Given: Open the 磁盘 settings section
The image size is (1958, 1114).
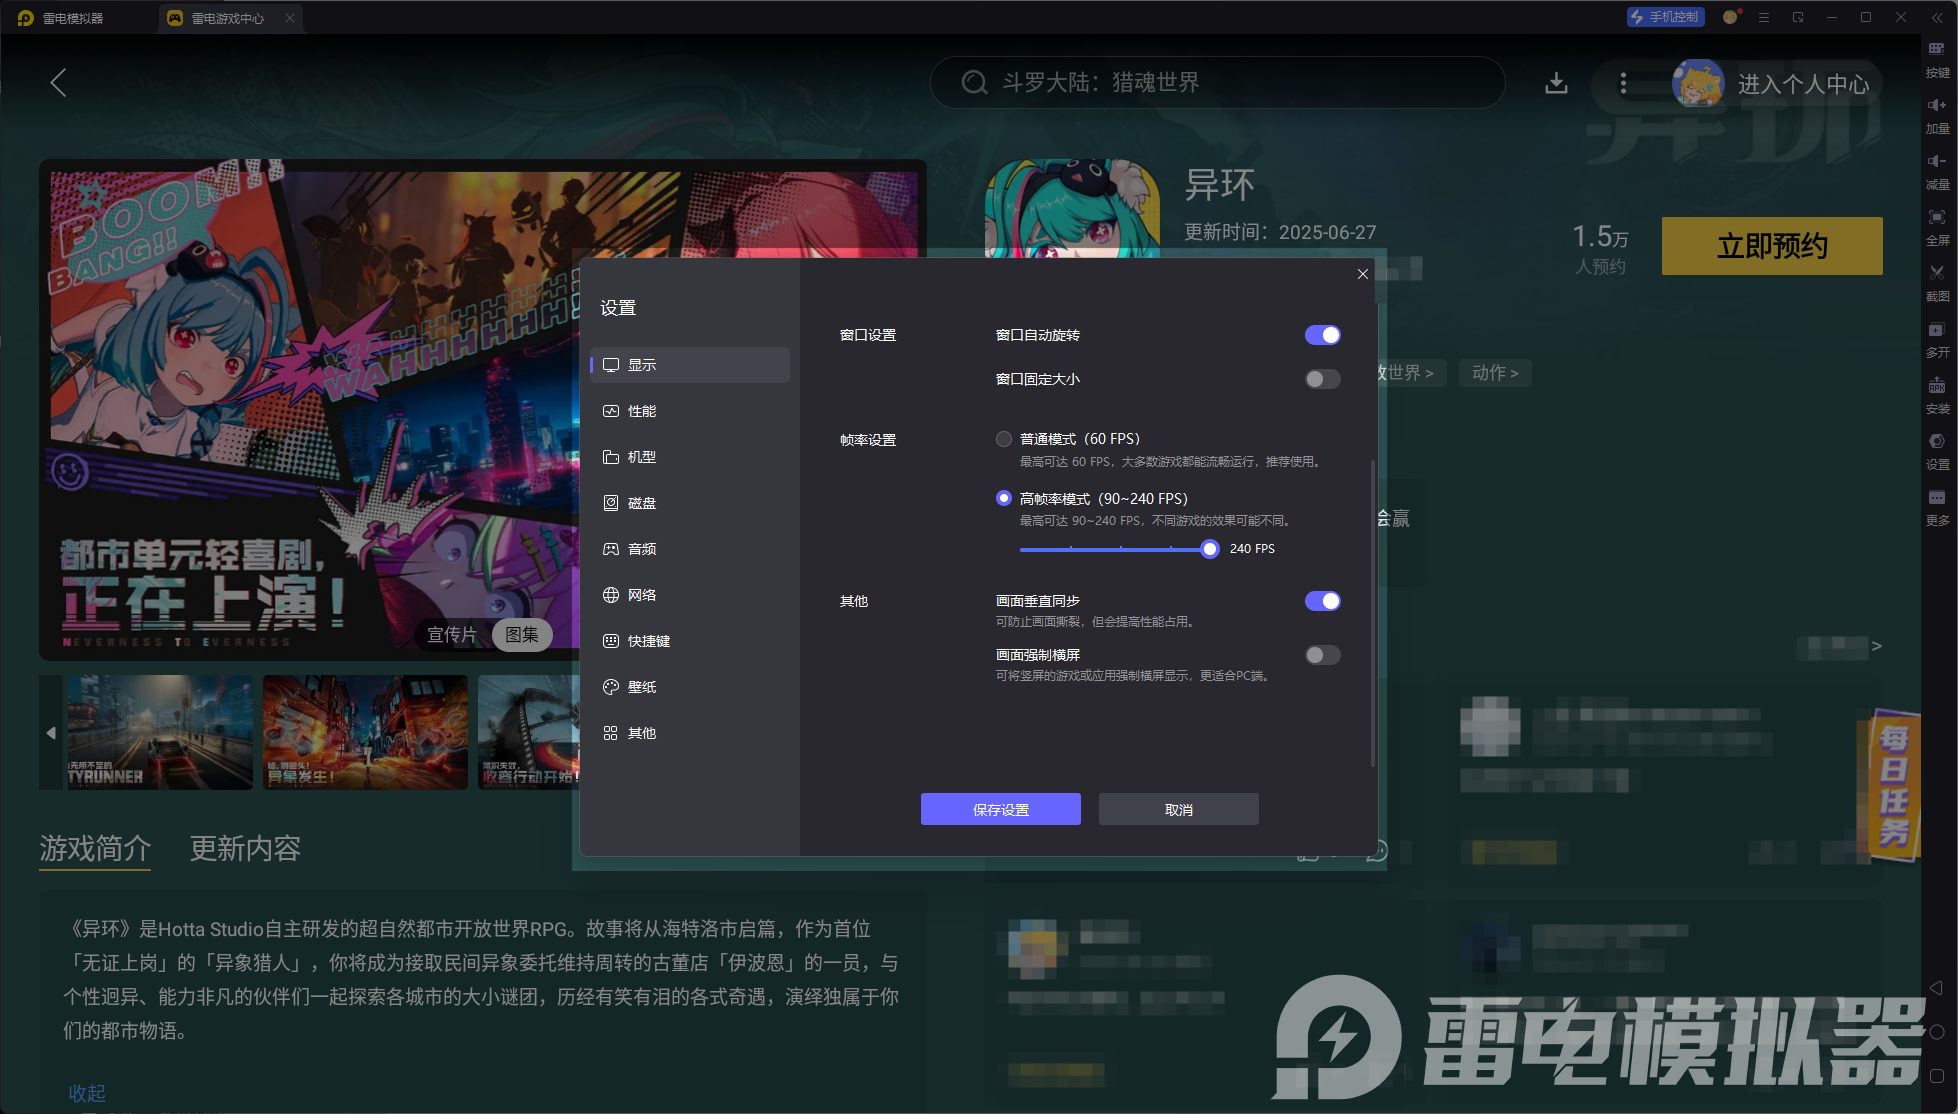Looking at the screenshot, I should pyautogui.click(x=641, y=503).
